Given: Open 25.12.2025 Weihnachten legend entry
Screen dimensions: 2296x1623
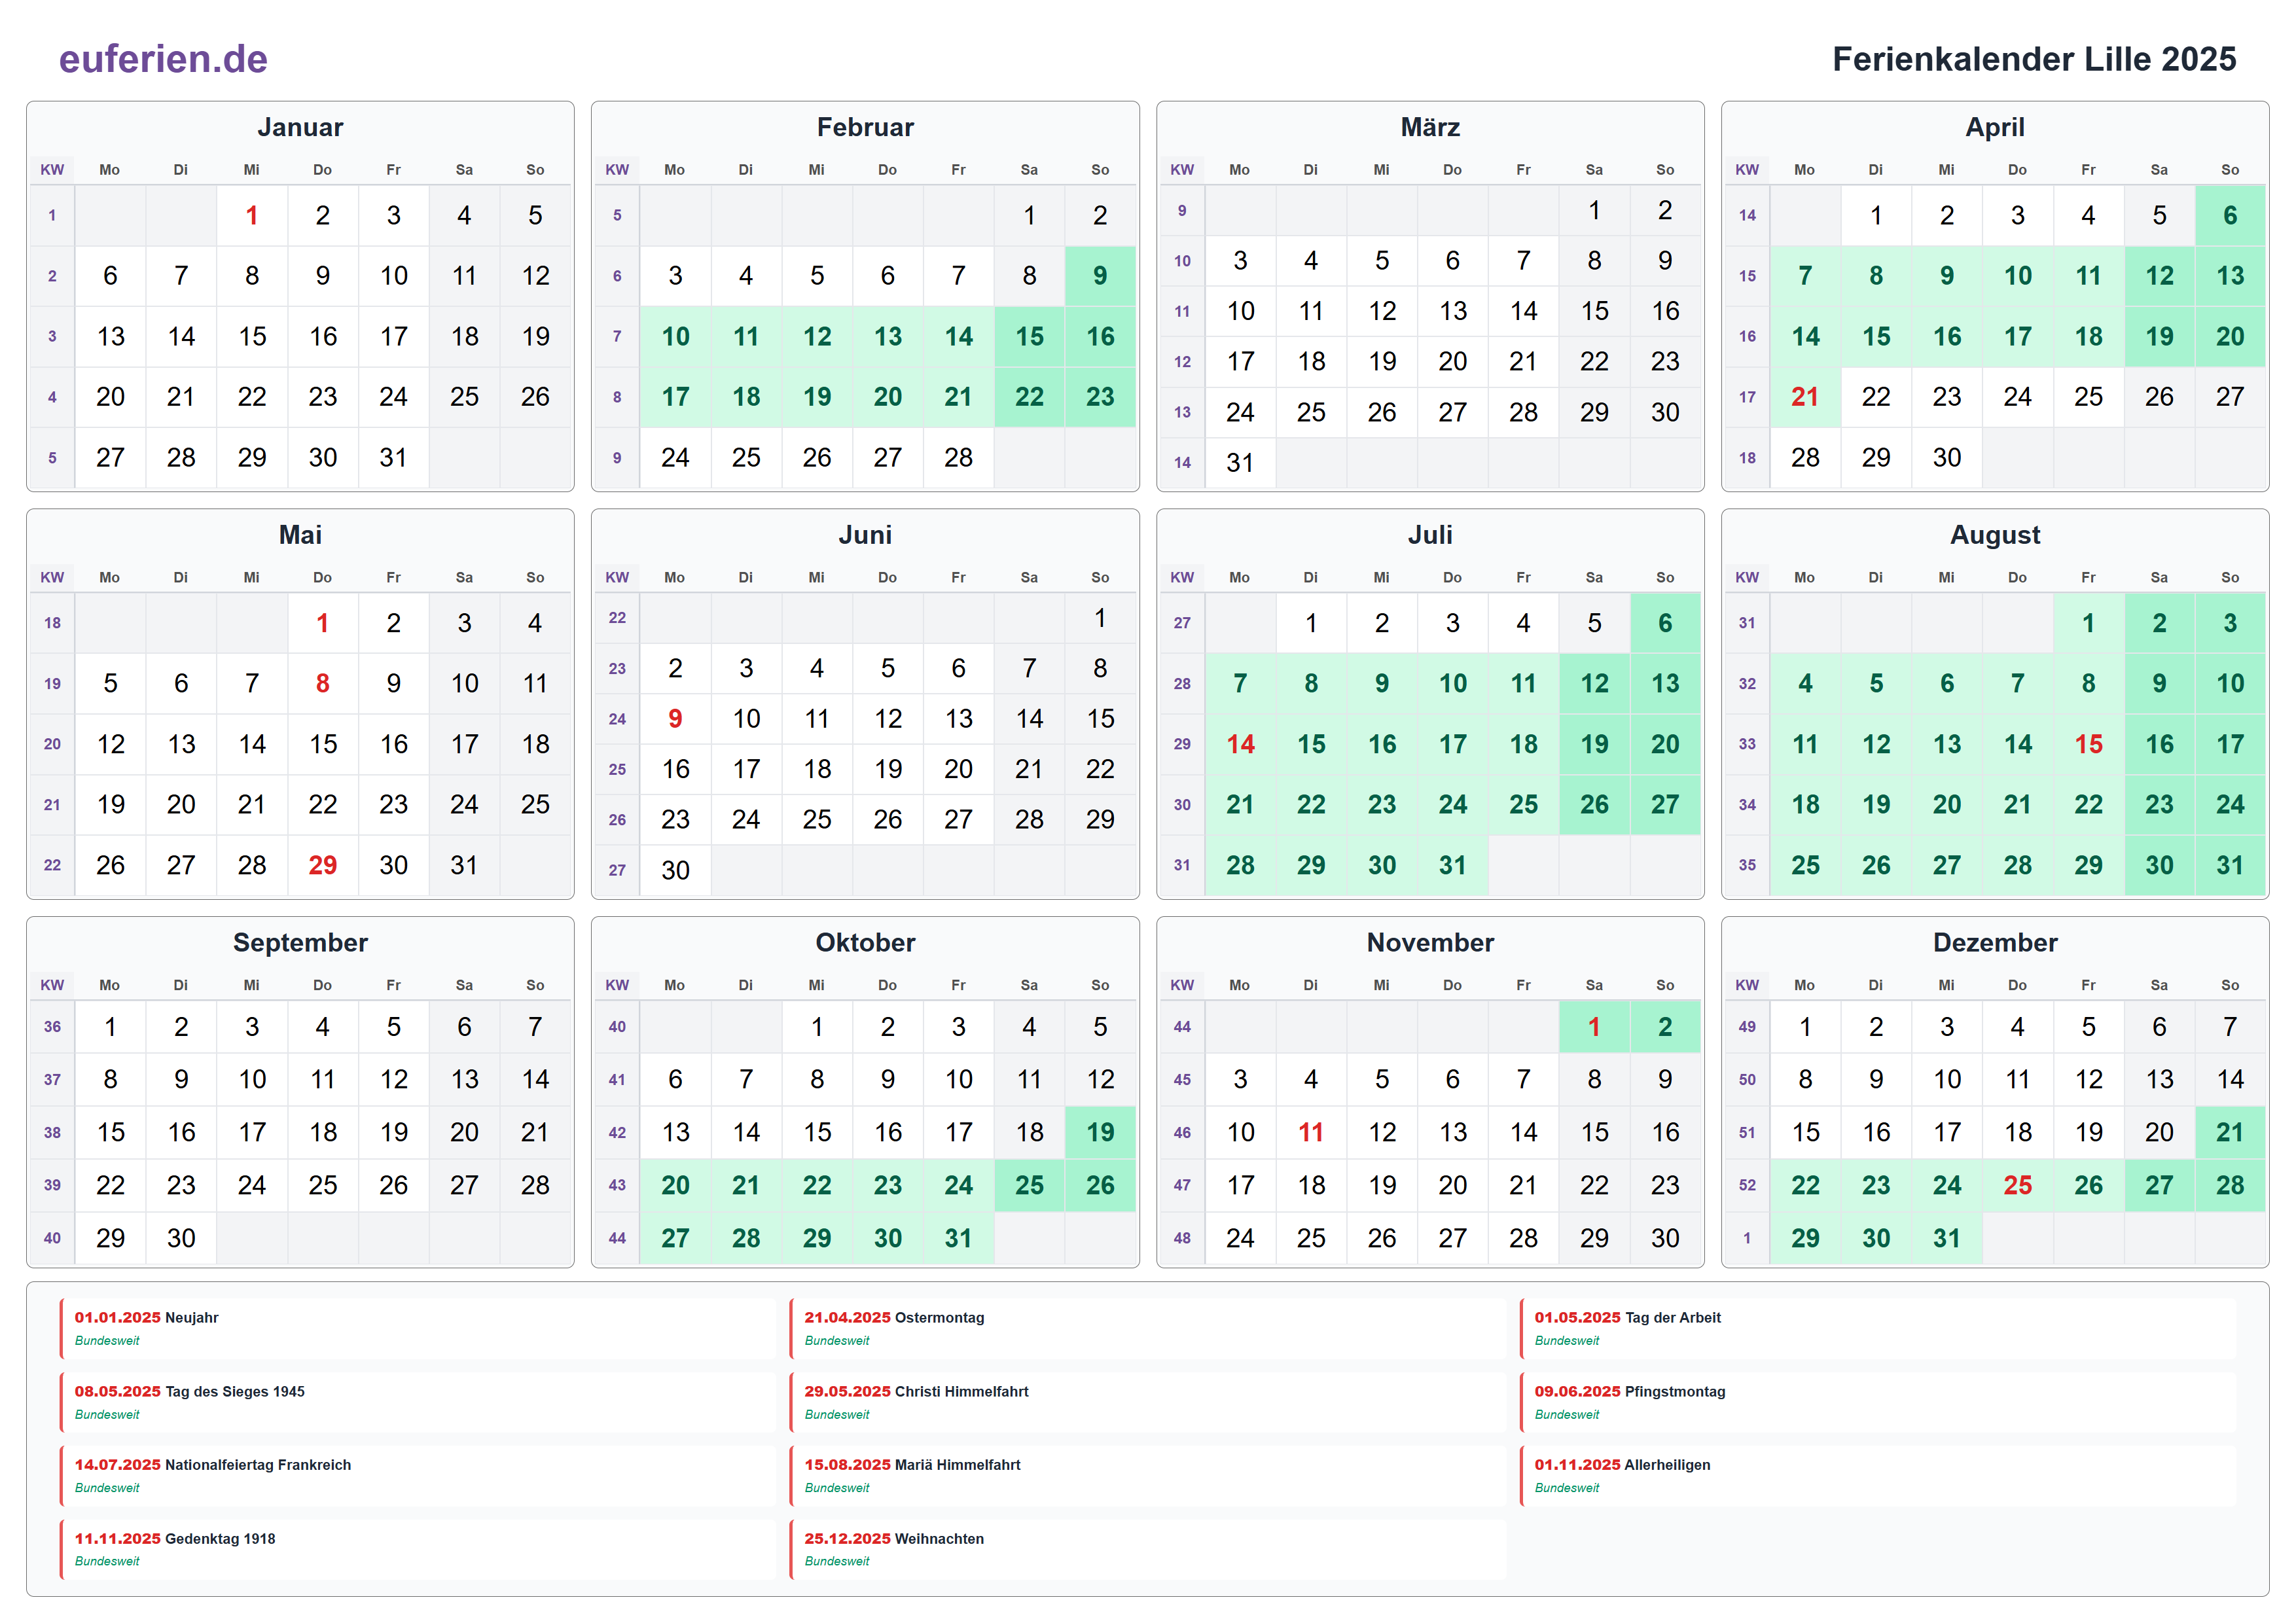Looking at the screenshot, I should [x=1147, y=1549].
